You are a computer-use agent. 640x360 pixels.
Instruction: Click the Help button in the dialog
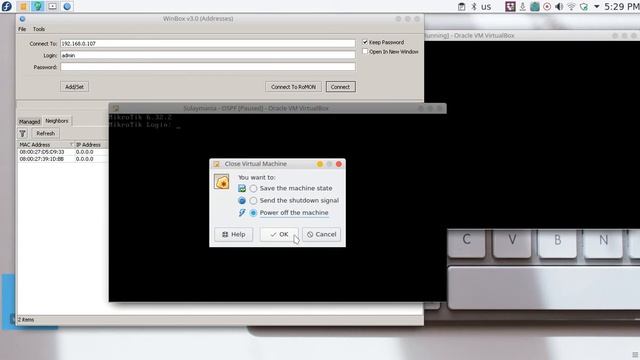click(233, 234)
